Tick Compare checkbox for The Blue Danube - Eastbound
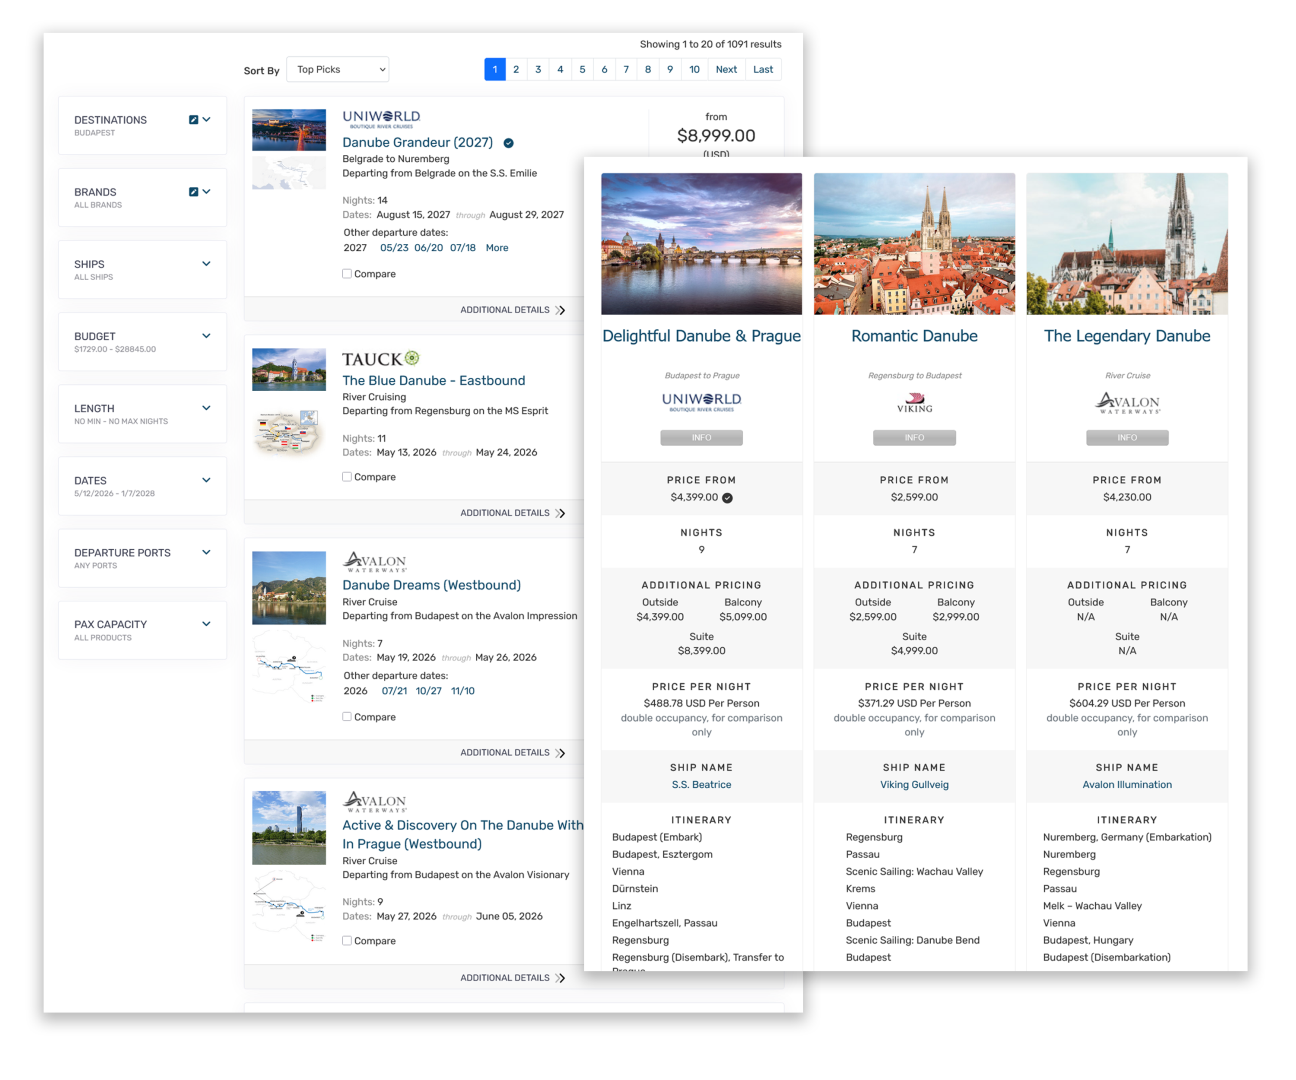This screenshot has height=1080, width=1296. pyautogui.click(x=347, y=477)
